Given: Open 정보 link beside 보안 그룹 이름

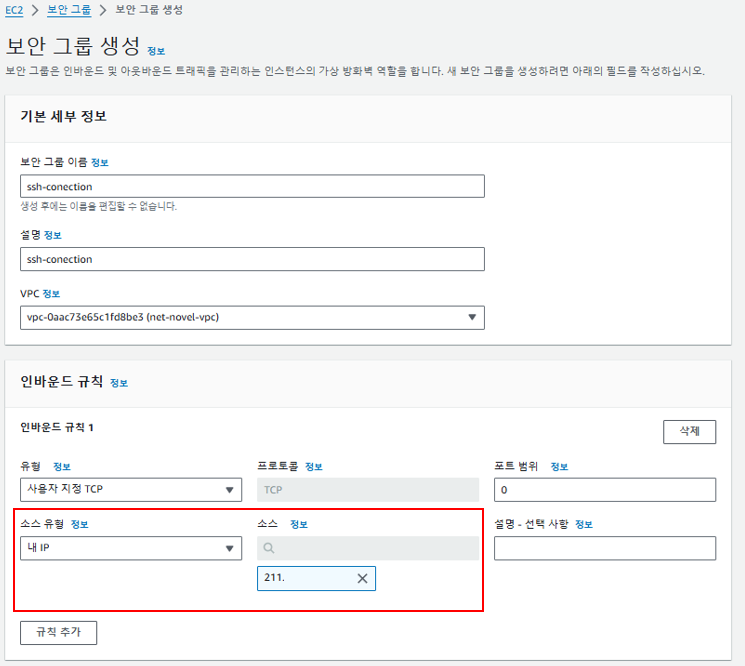Looking at the screenshot, I should click(100, 162).
